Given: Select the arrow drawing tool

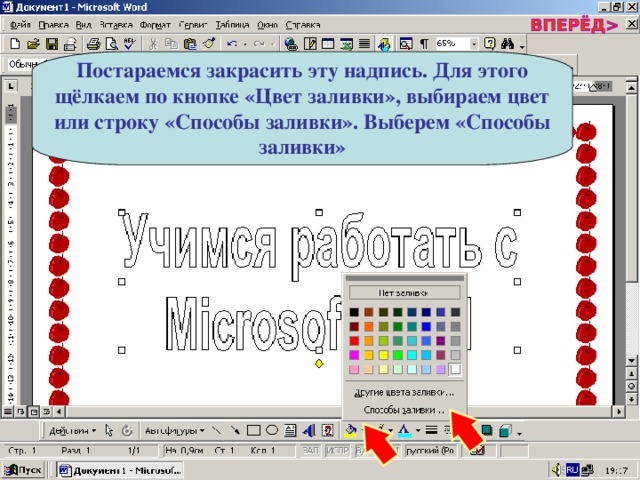Looking at the screenshot, I should [235, 431].
